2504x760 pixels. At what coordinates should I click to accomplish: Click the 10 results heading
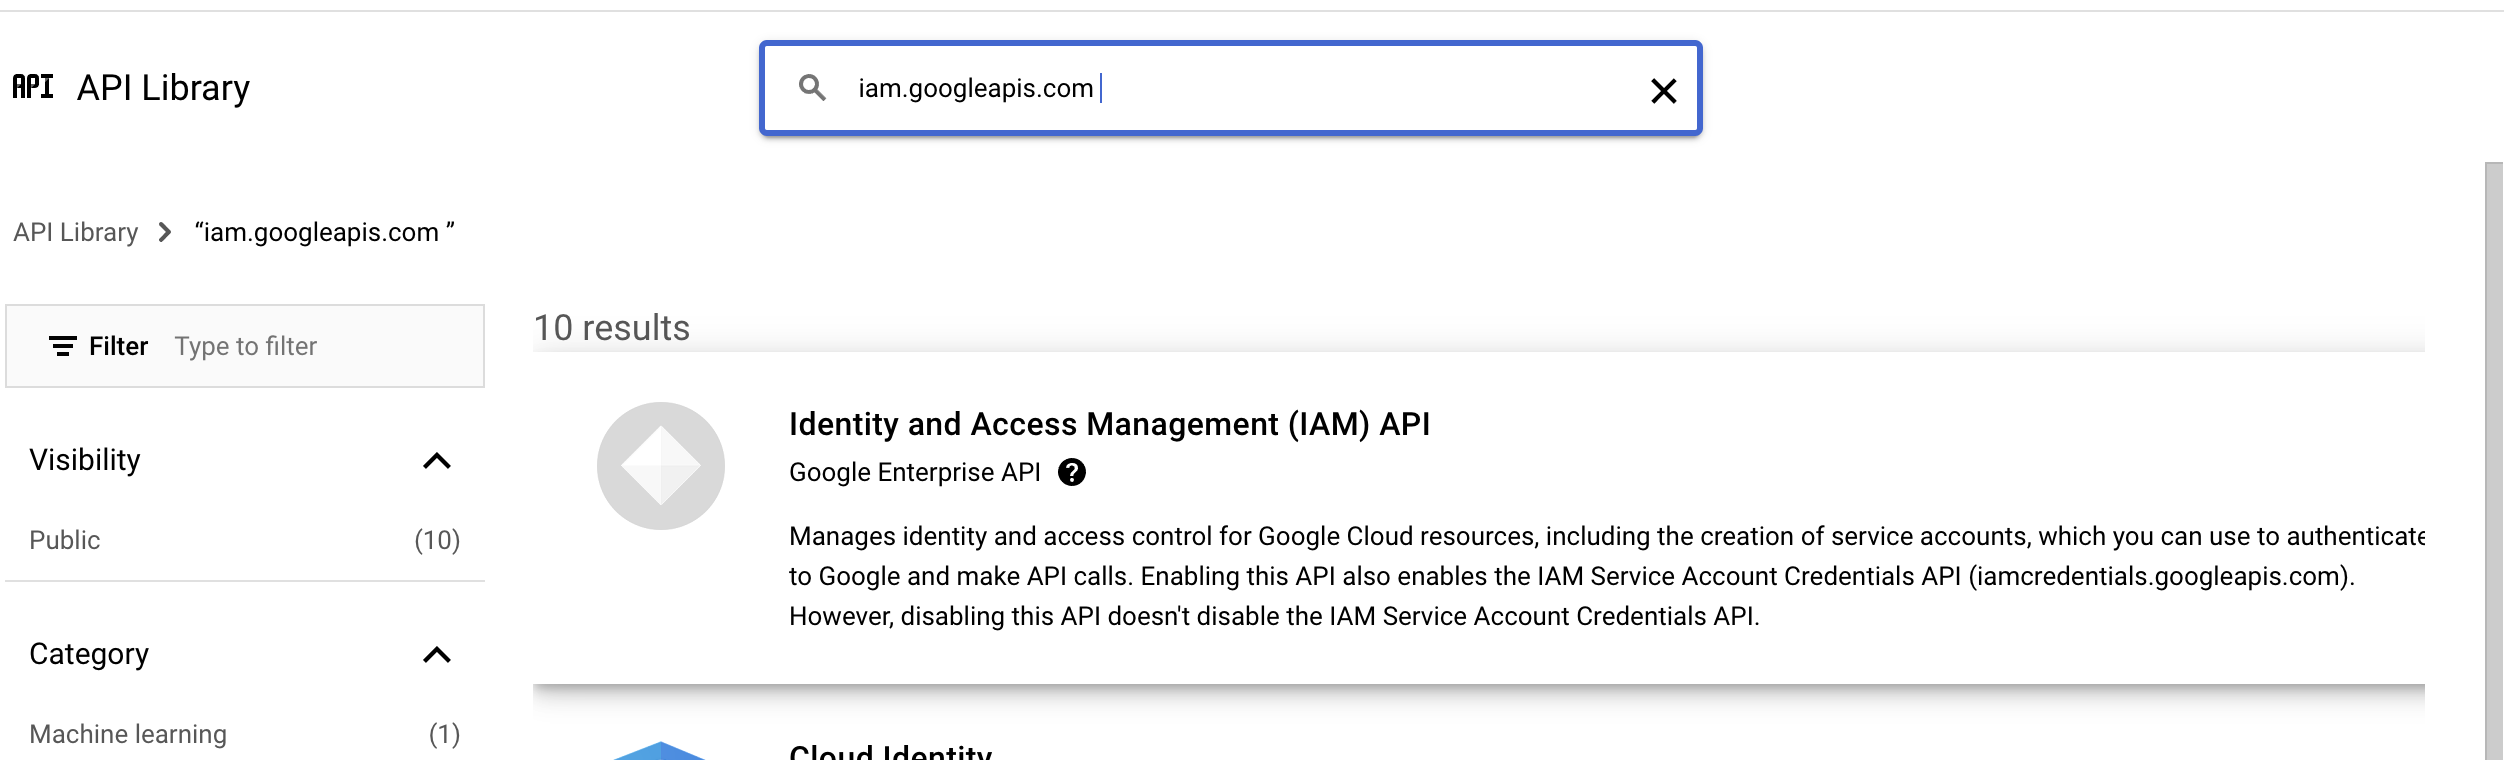[x=612, y=328]
